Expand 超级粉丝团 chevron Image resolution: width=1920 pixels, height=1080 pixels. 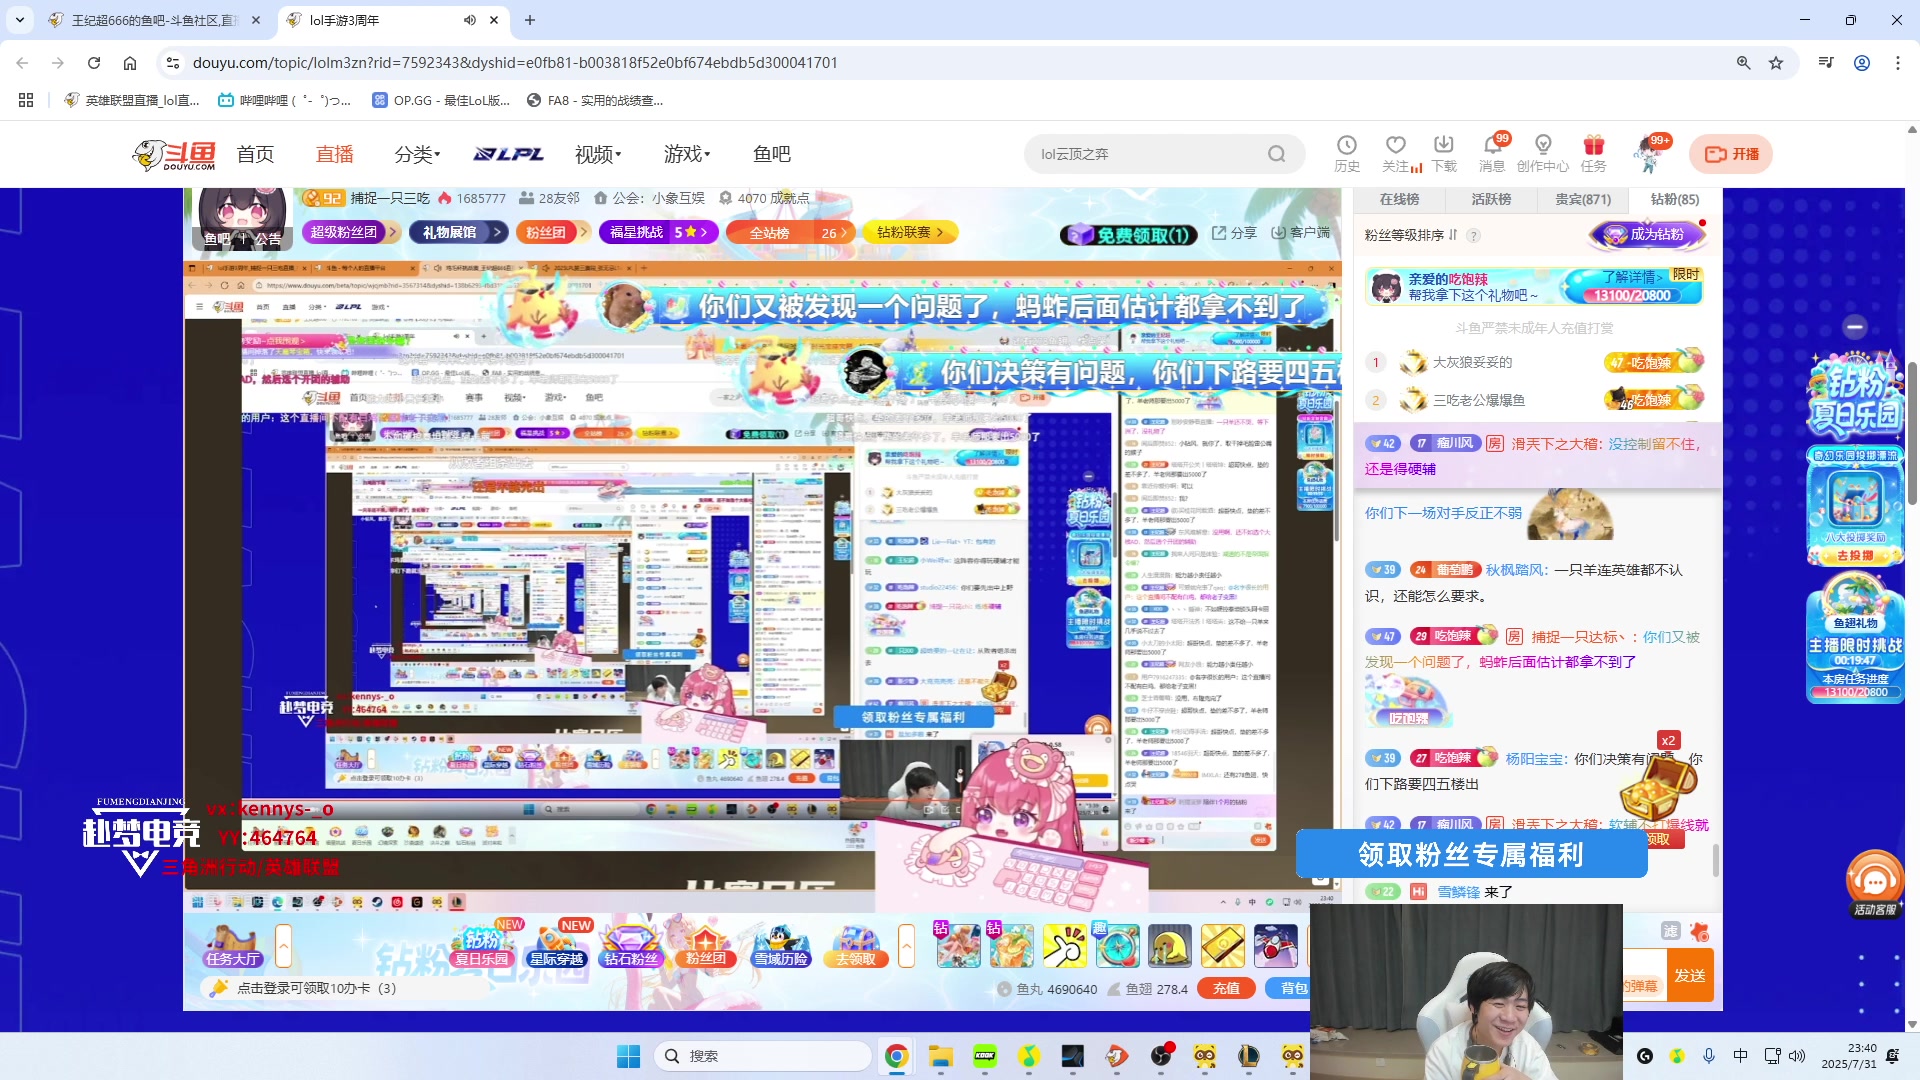point(393,232)
